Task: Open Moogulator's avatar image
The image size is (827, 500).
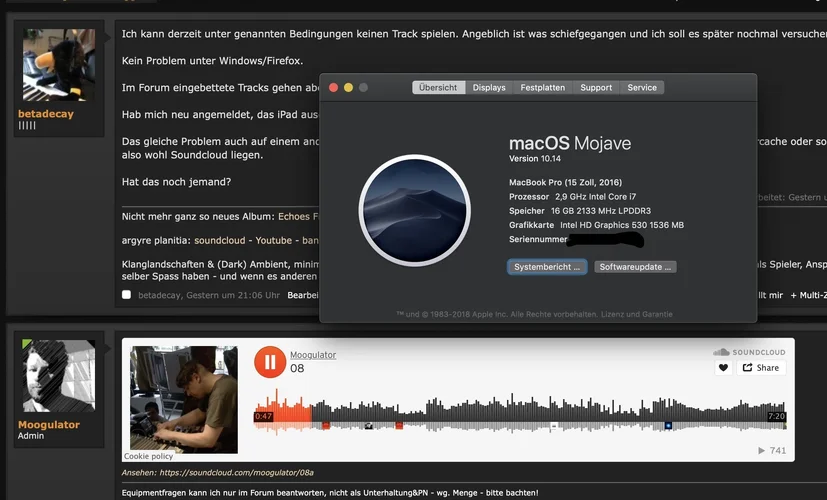Action: [59, 376]
